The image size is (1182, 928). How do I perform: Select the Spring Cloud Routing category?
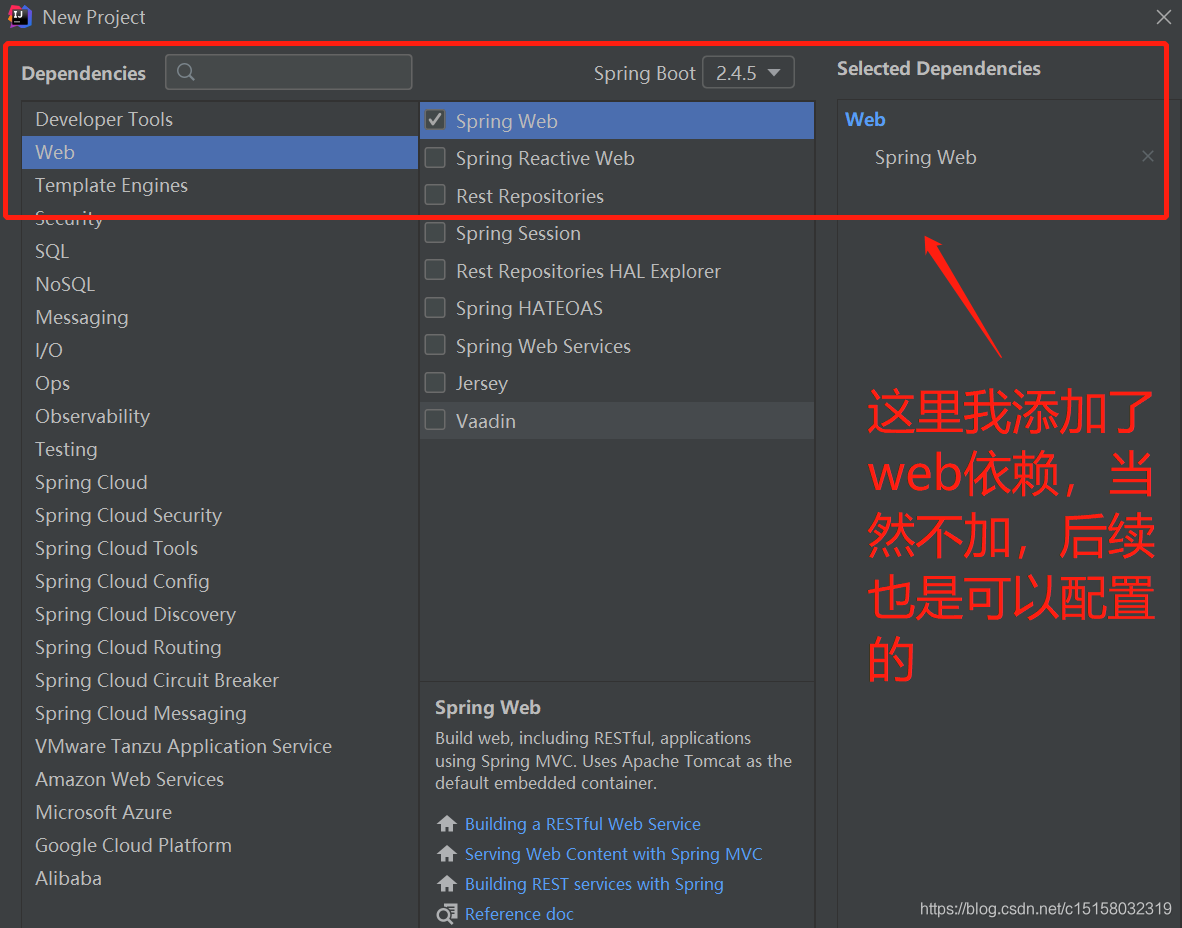pos(219,648)
